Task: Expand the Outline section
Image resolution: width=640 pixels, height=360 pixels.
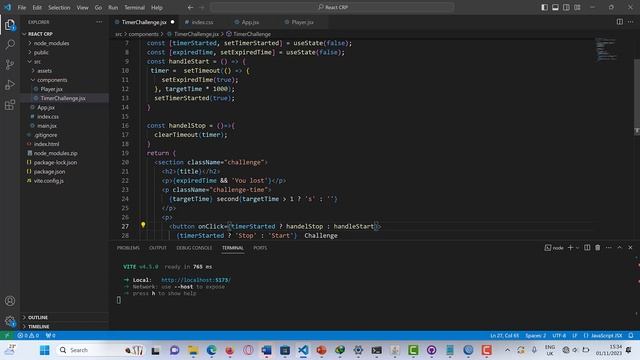Action: point(38,317)
